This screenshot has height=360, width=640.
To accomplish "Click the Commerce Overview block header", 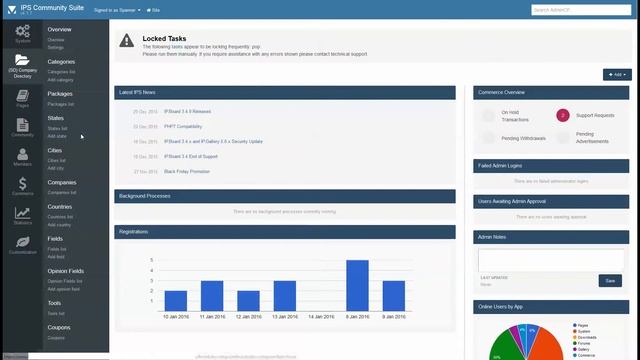I will 551,93.
